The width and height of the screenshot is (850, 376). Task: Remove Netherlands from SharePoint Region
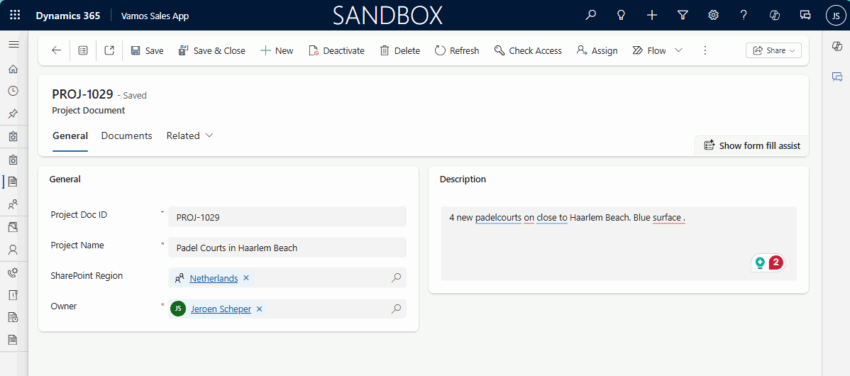246,278
